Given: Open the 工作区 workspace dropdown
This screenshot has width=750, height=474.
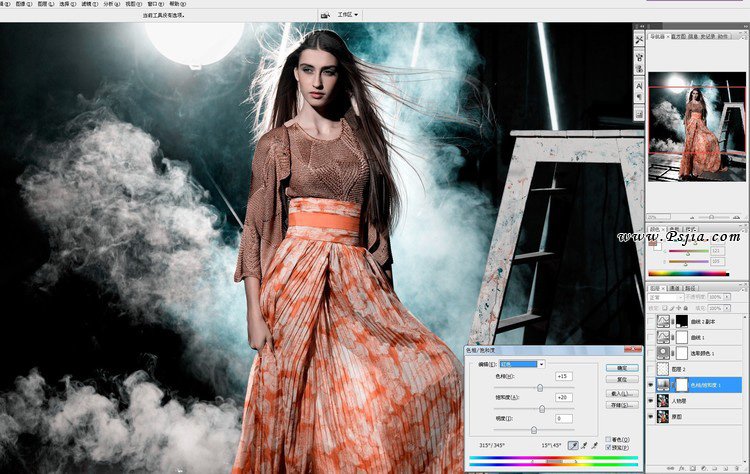Looking at the screenshot, I should tap(349, 15).
